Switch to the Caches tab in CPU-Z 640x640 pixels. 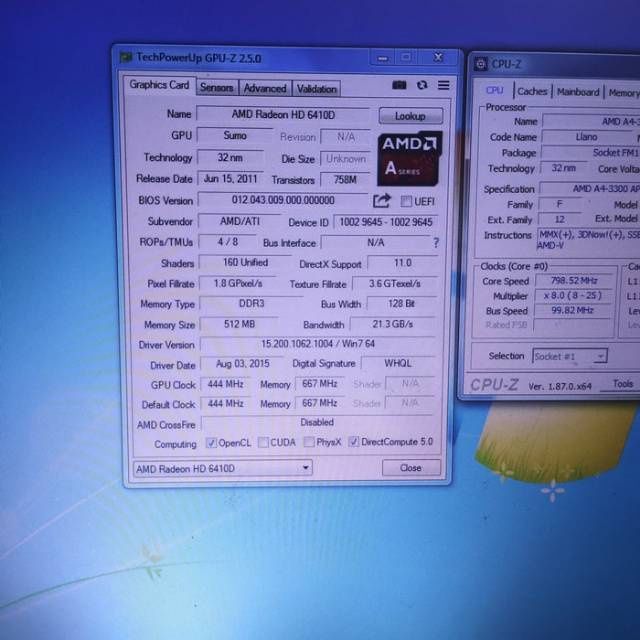point(532,92)
